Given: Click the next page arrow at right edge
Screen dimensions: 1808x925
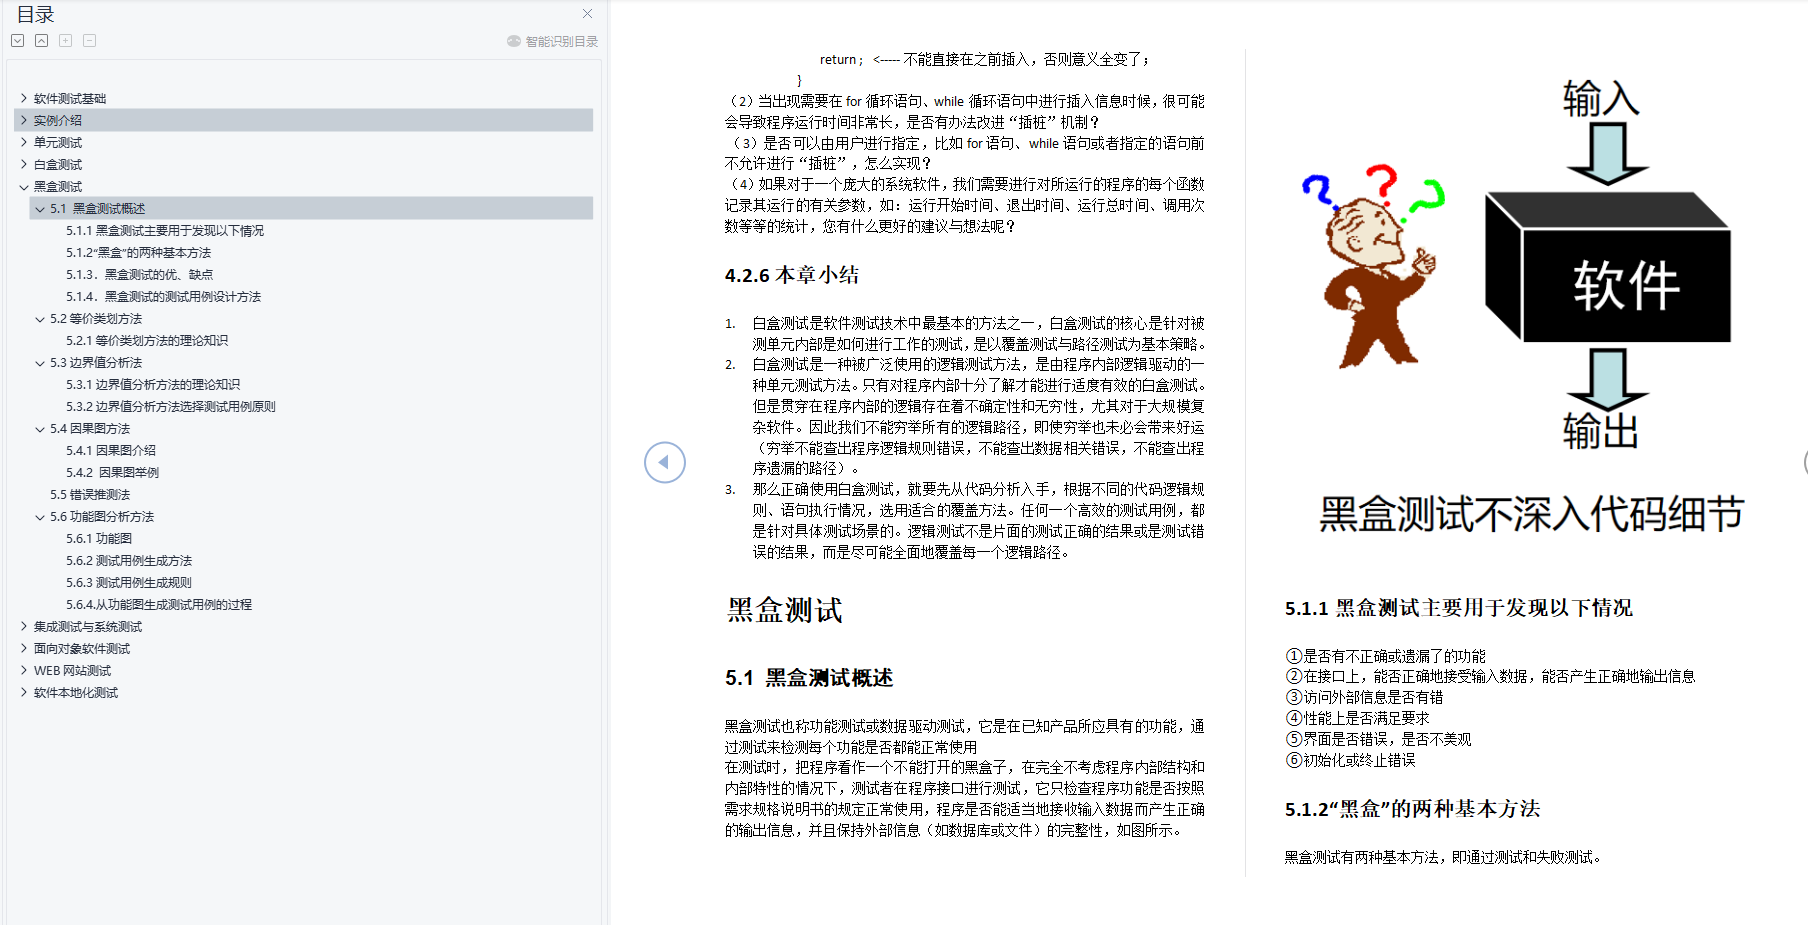Looking at the screenshot, I should click(x=1803, y=462).
